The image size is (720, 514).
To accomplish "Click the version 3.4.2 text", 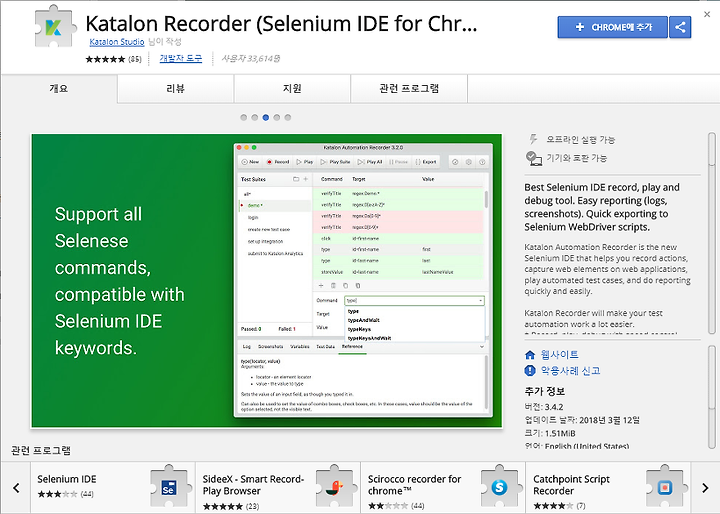I will click(543, 407).
